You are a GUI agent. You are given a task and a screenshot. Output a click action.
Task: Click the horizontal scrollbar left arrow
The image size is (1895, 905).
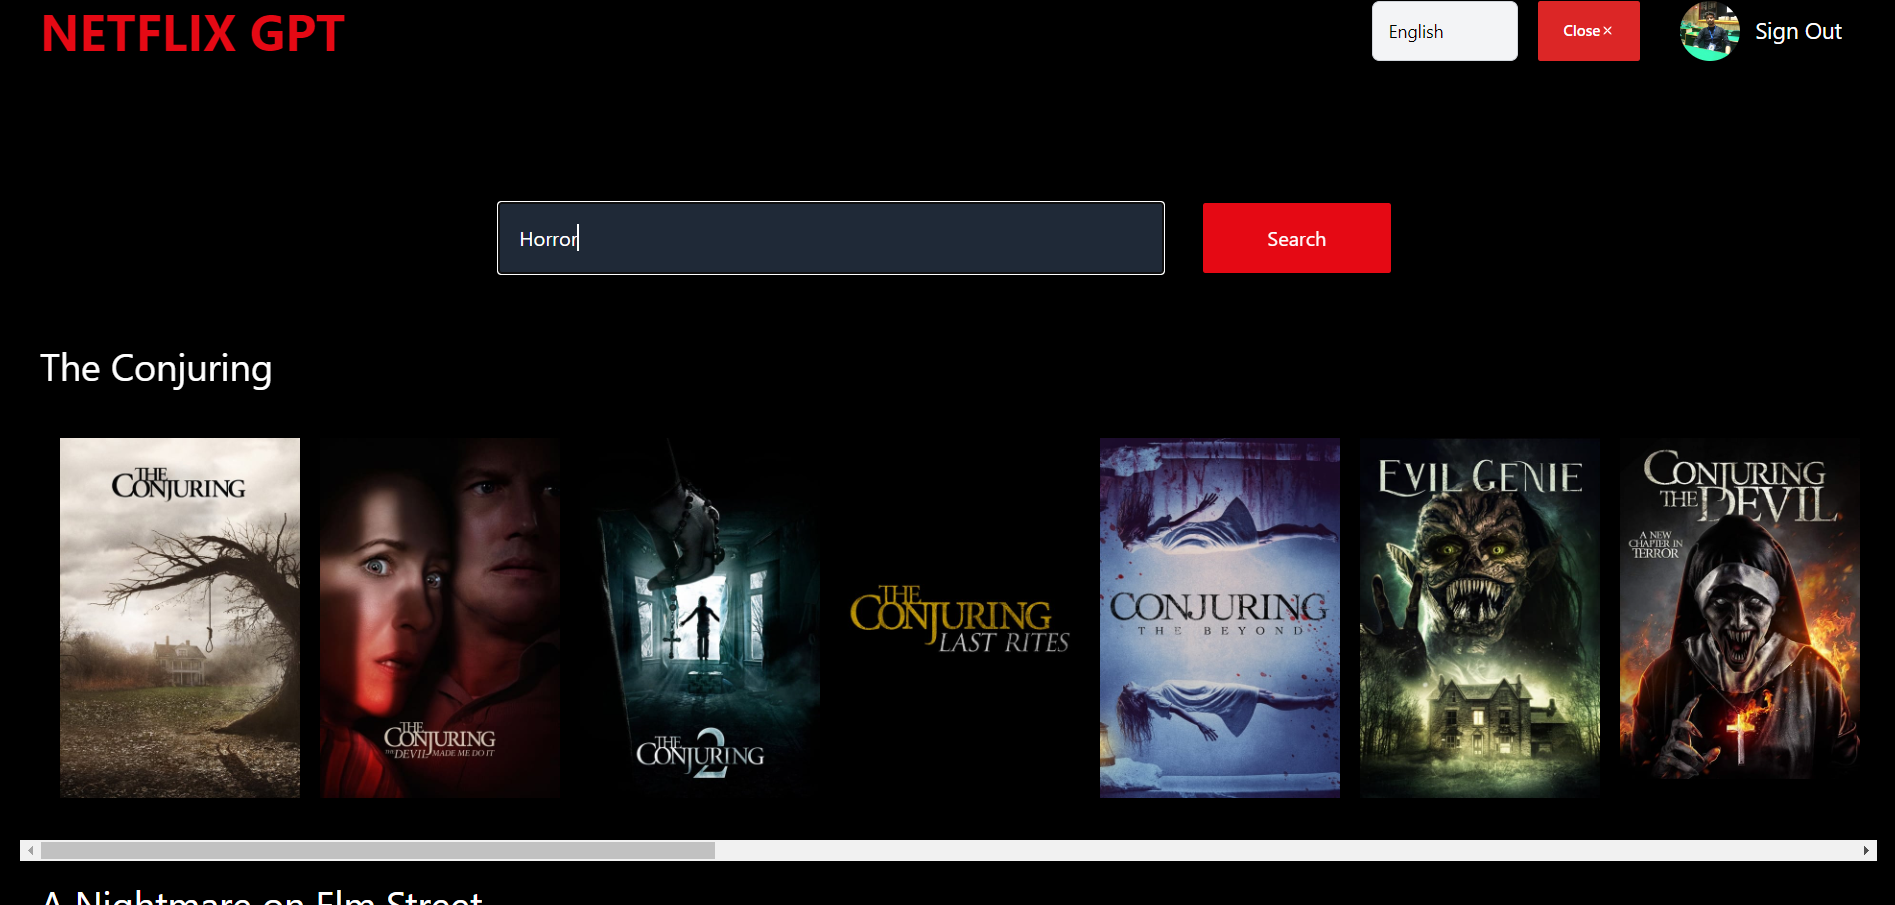click(31, 850)
